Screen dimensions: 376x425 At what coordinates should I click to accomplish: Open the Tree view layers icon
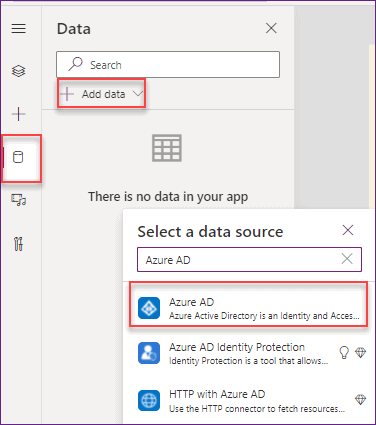pyautogui.click(x=19, y=71)
